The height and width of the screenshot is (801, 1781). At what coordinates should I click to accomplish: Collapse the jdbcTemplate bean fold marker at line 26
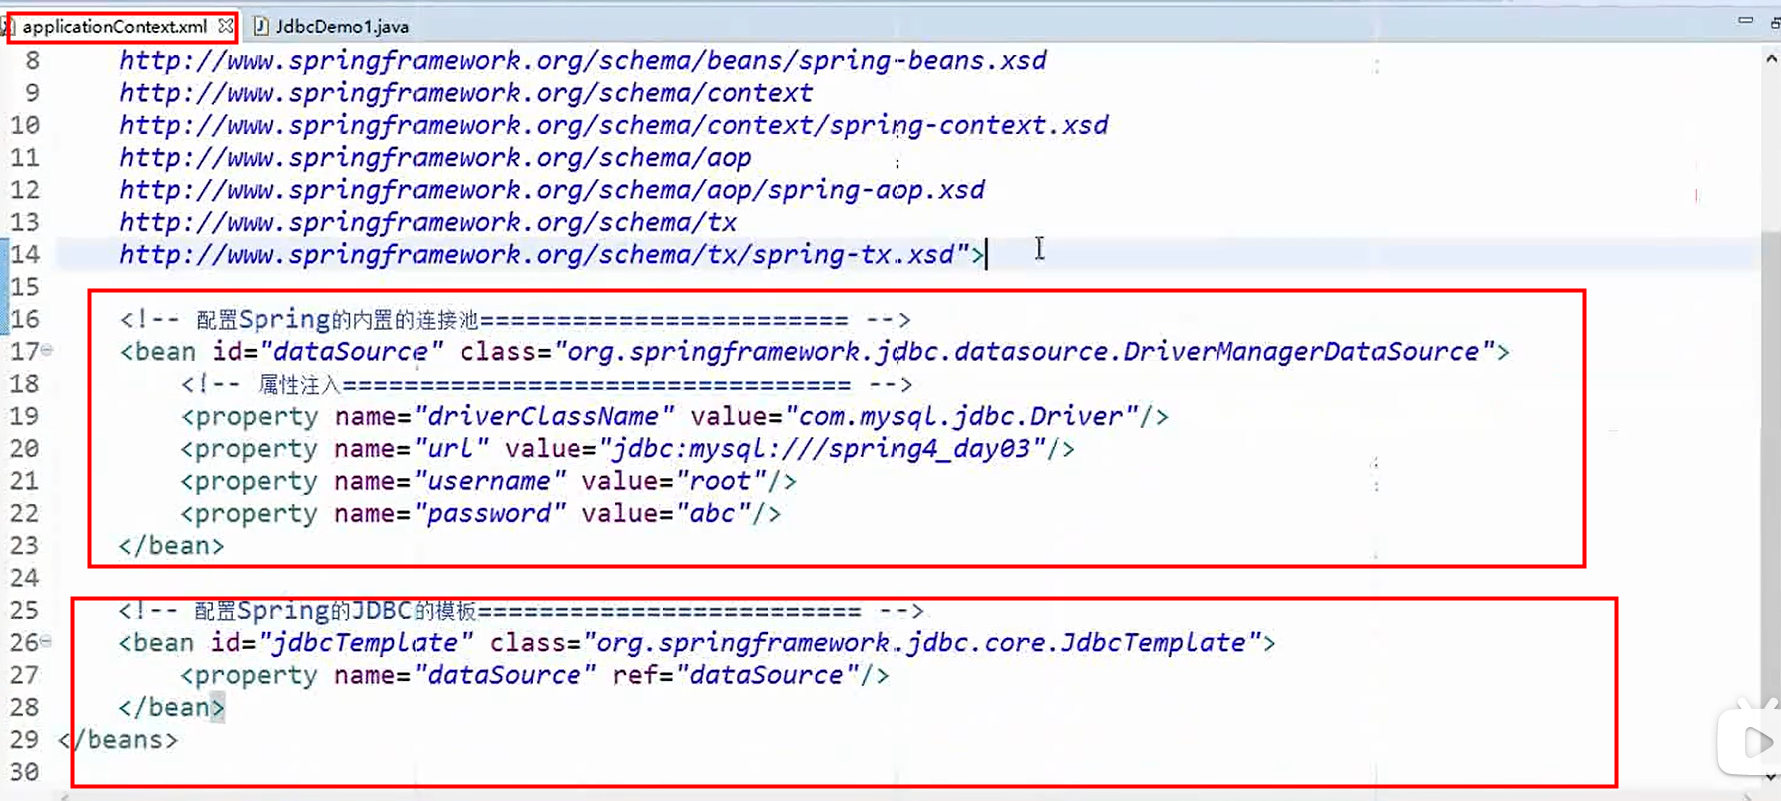coord(46,641)
